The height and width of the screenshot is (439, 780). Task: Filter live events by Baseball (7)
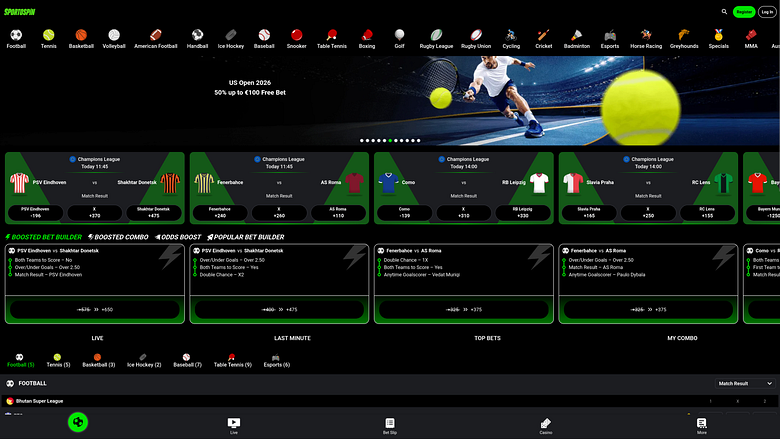tap(188, 360)
